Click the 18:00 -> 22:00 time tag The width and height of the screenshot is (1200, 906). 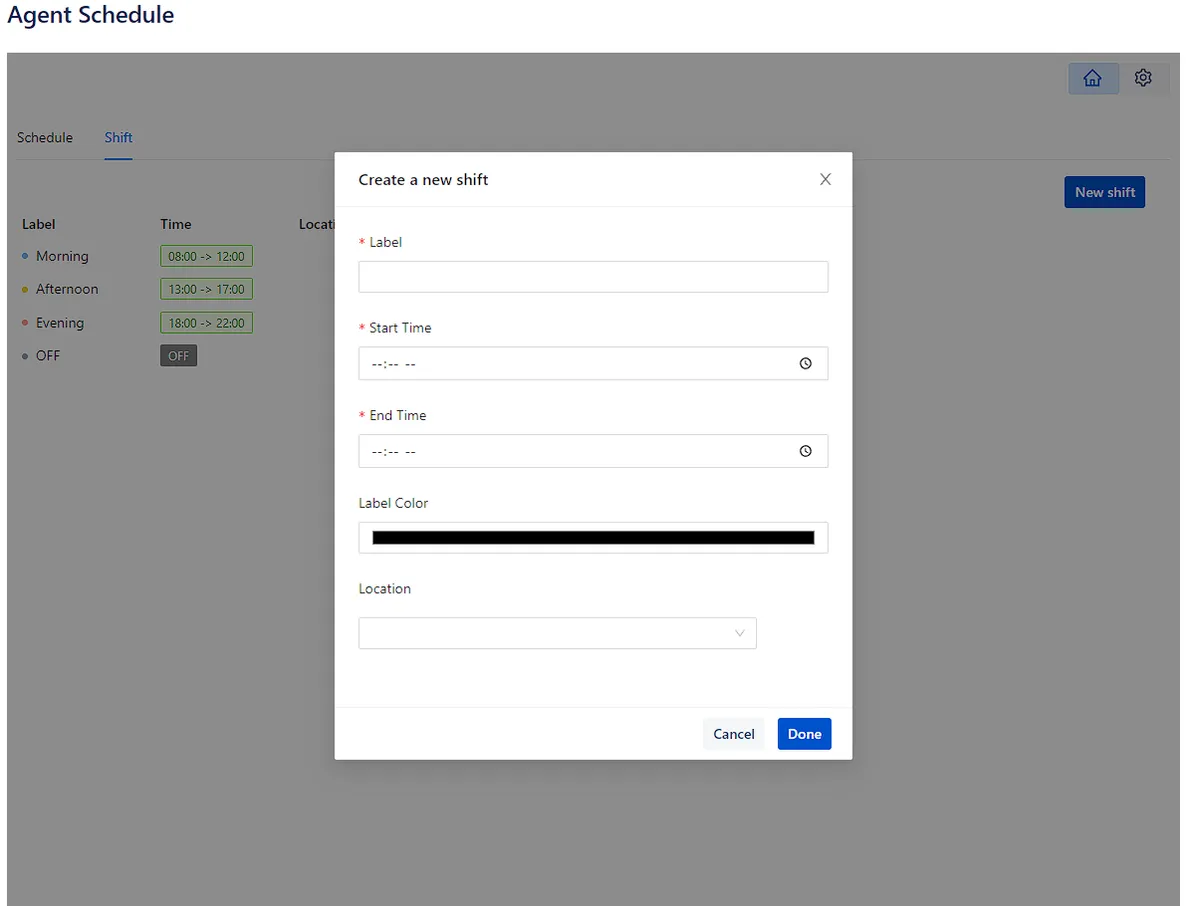click(206, 323)
